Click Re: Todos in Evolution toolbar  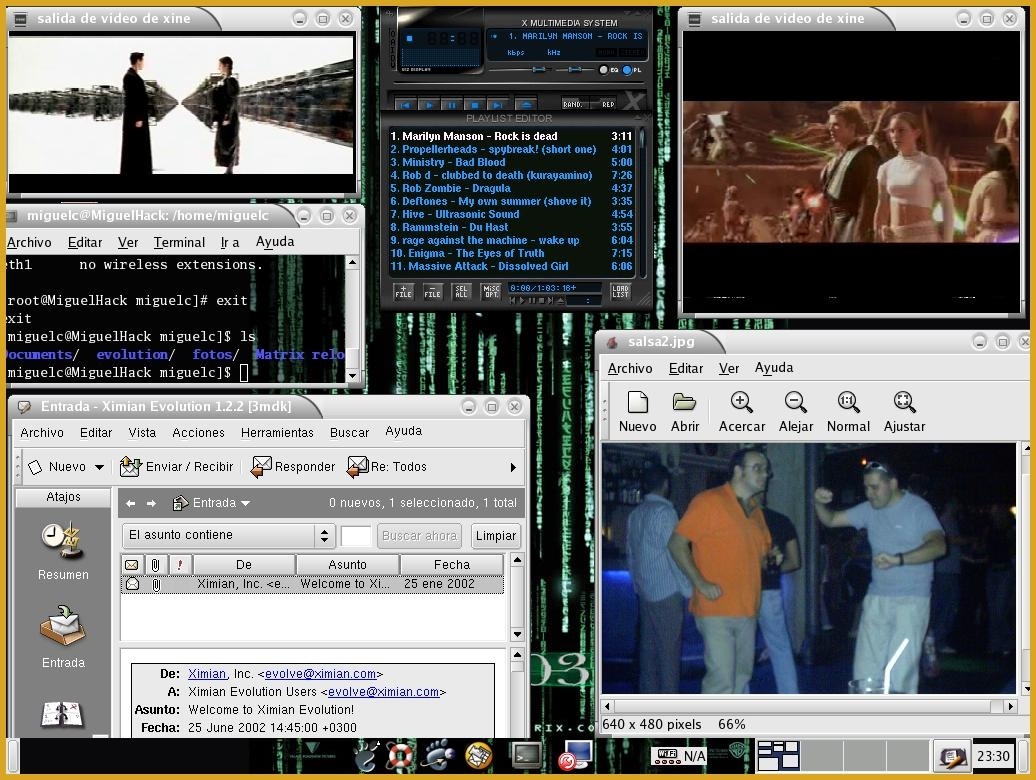point(387,467)
